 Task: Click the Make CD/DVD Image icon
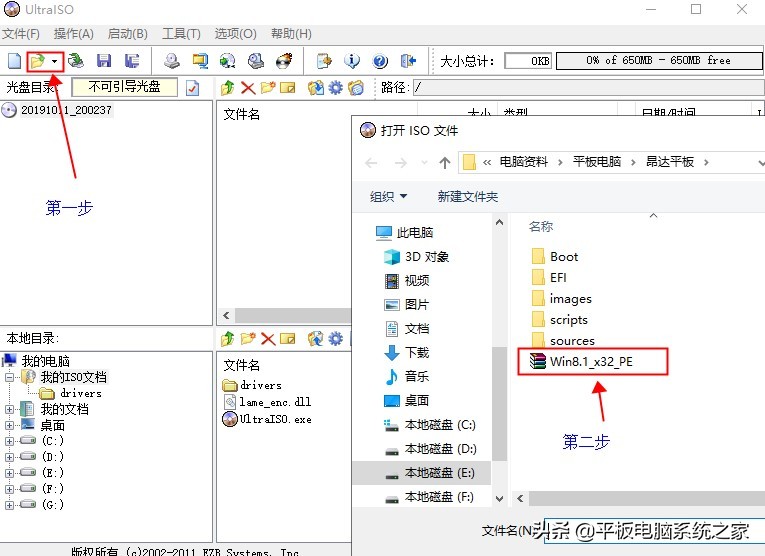coord(172,61)
